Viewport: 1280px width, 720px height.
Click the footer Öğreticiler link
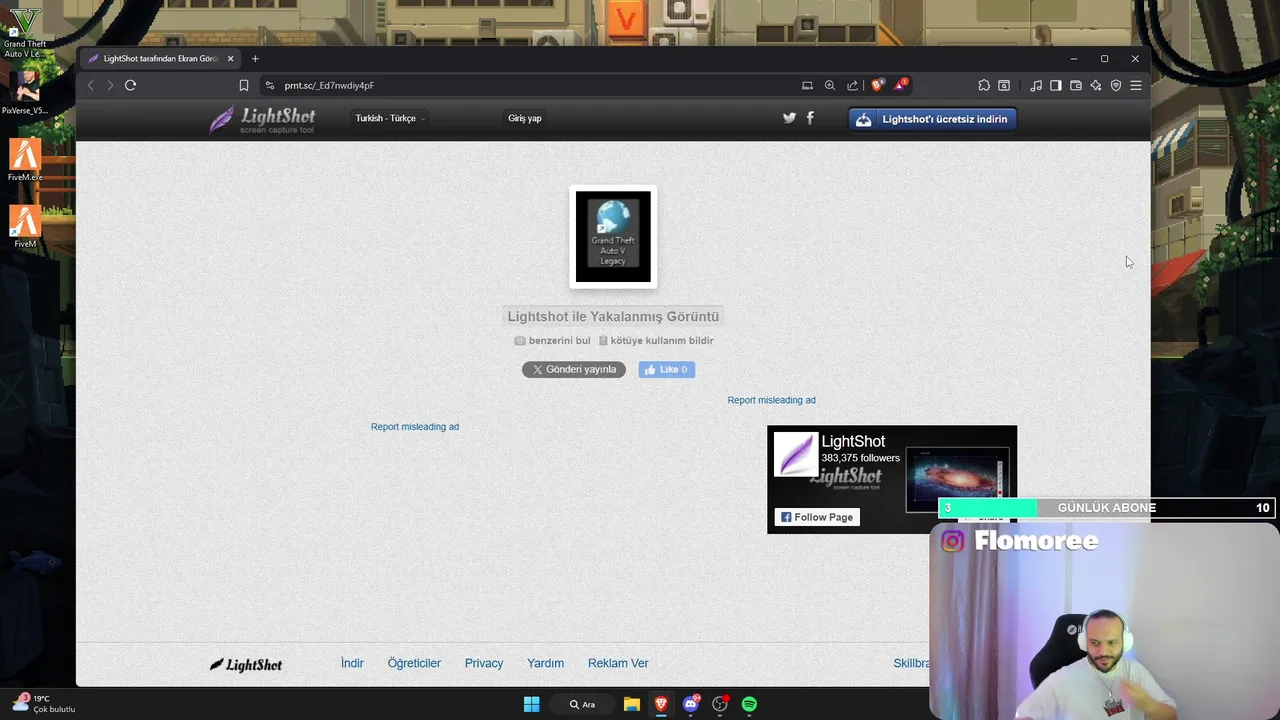(414, 663)
